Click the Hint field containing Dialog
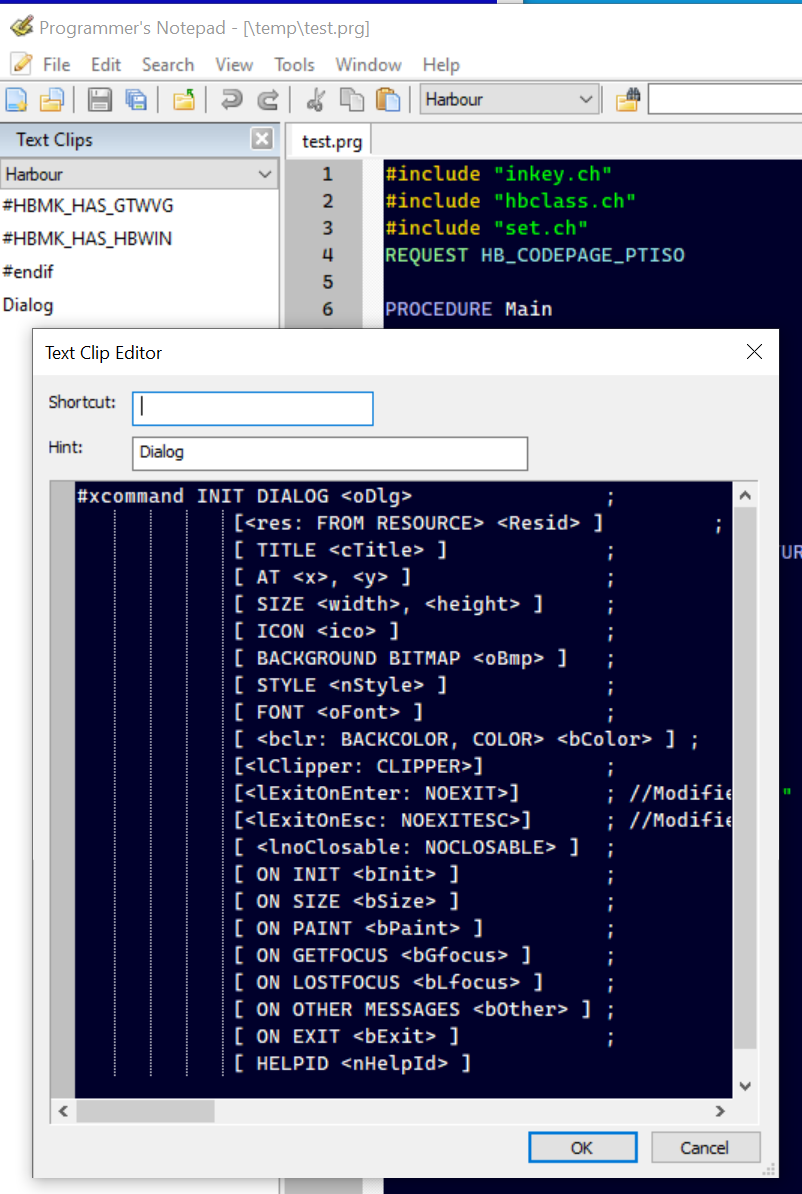 [x=330, y=453]
